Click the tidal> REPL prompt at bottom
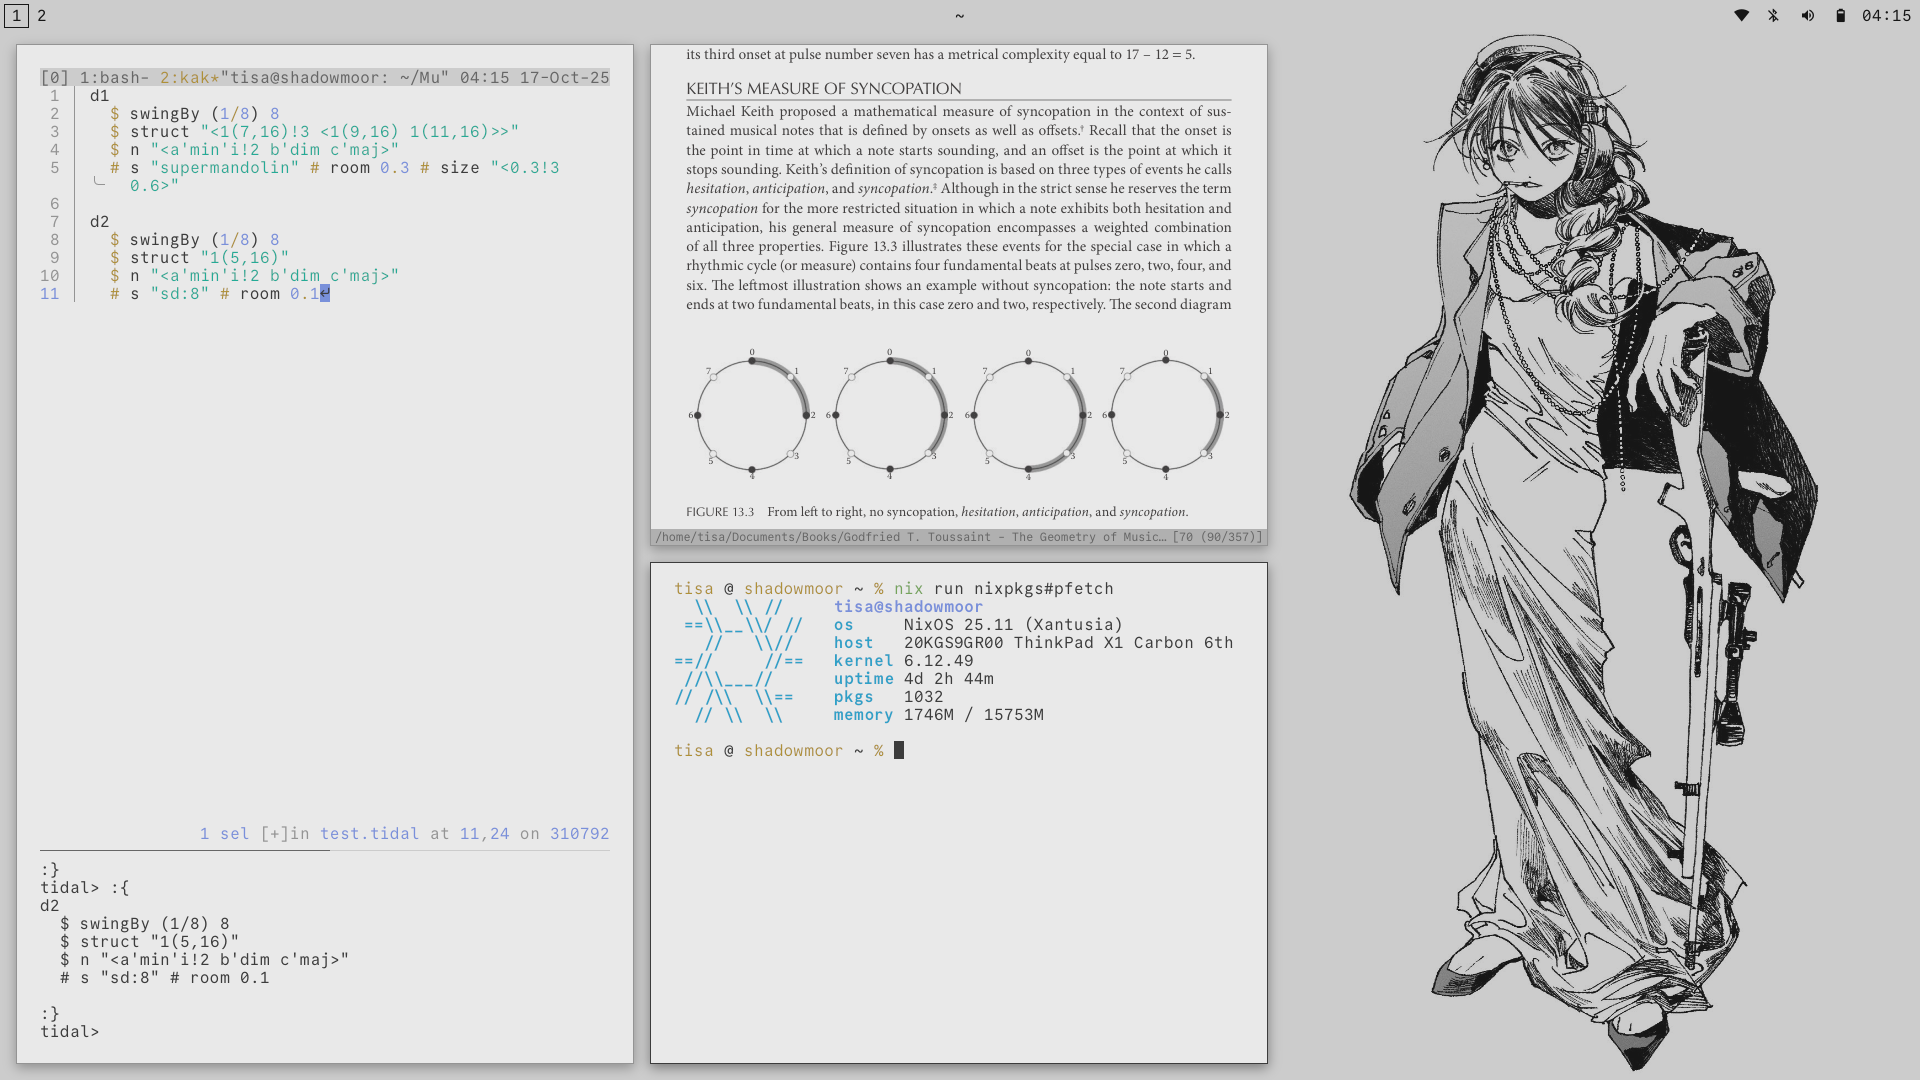This screenshot has height=1080, width=1920. (69, 1031)
